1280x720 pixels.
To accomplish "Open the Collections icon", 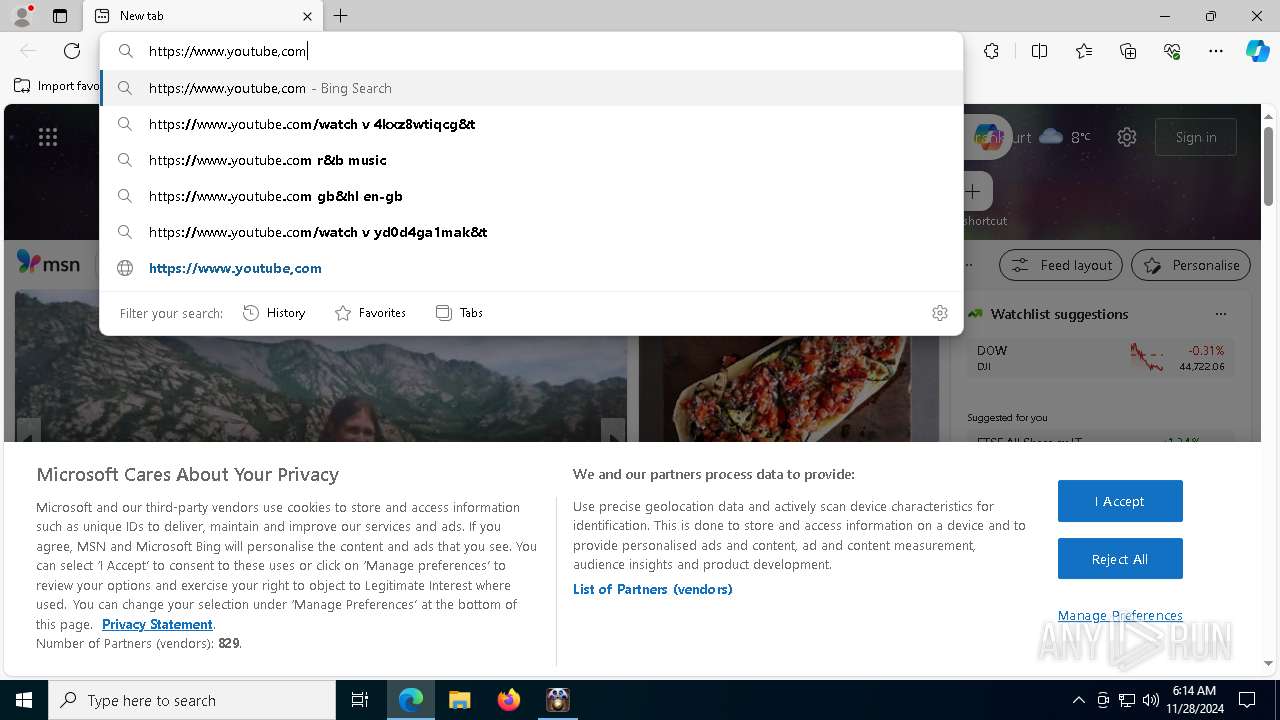I will tap(1128, 51).
